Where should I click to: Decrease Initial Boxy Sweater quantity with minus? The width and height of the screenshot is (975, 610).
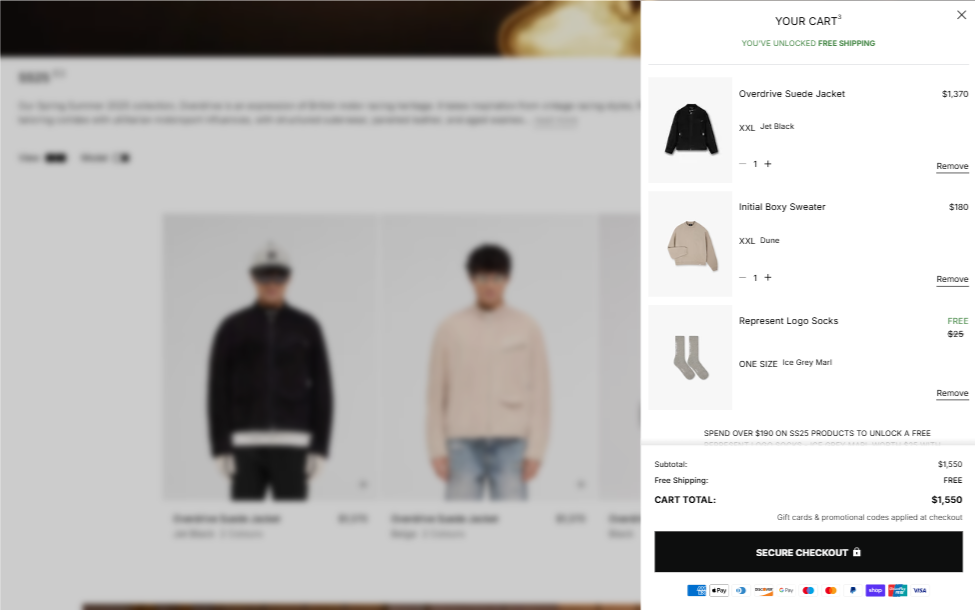tap(742, 278)
